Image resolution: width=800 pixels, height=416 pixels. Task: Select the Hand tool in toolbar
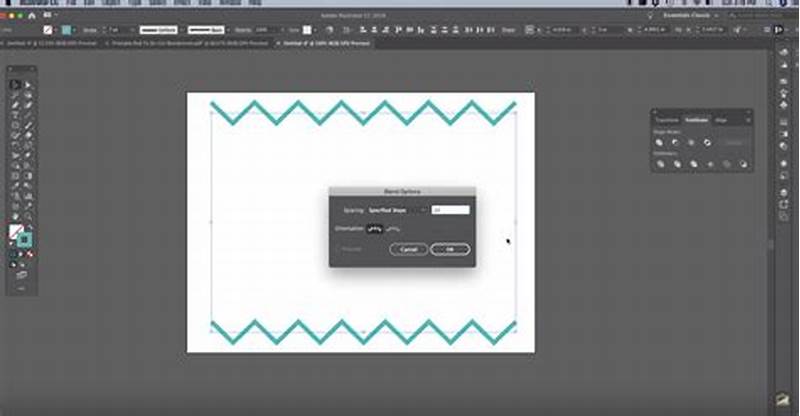(x=15, y=216)
